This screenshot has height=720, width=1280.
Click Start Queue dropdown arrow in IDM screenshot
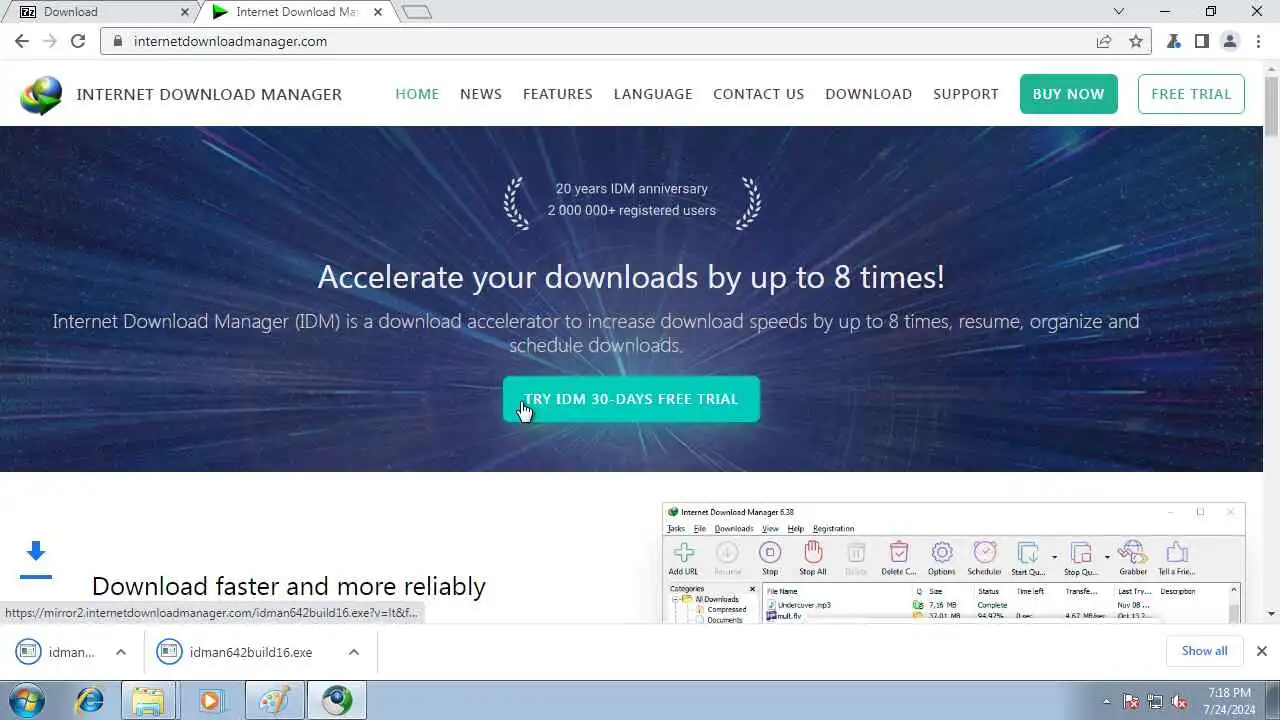click(x=1054, y=557)
